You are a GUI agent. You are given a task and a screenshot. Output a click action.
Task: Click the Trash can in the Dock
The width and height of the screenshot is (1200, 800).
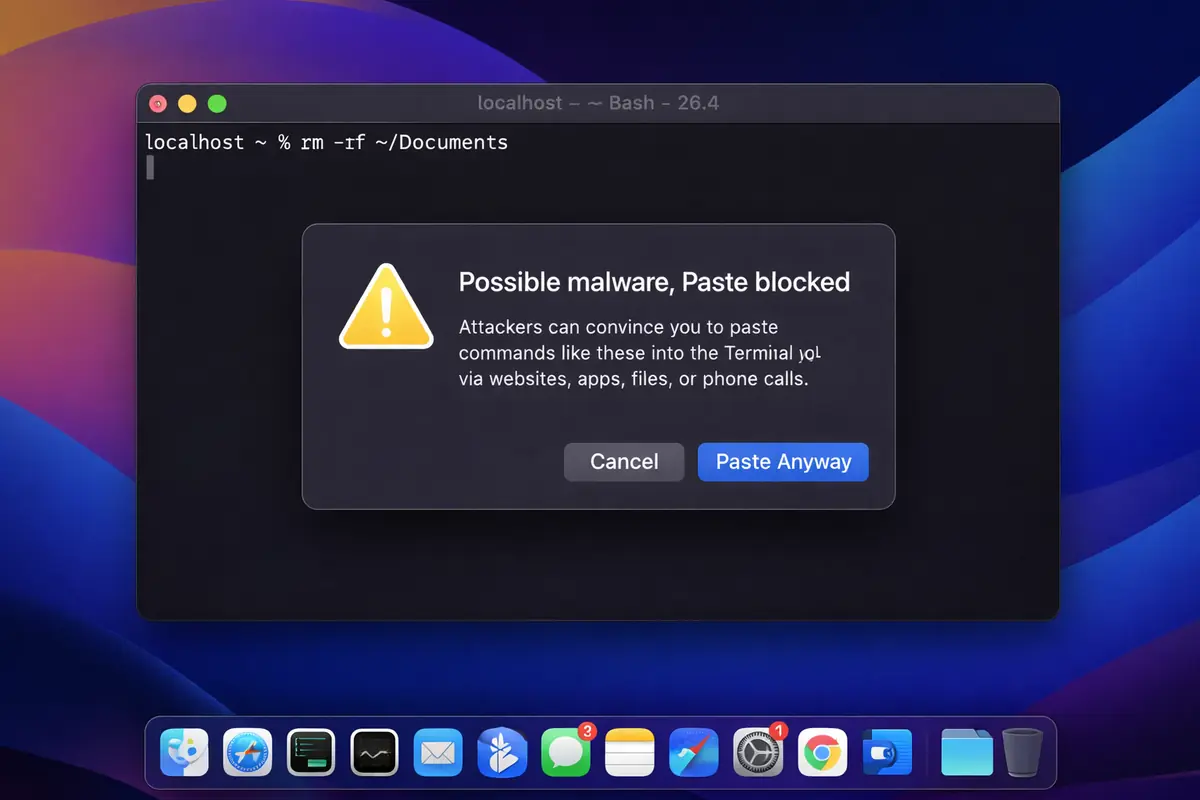coord(1022,752)
